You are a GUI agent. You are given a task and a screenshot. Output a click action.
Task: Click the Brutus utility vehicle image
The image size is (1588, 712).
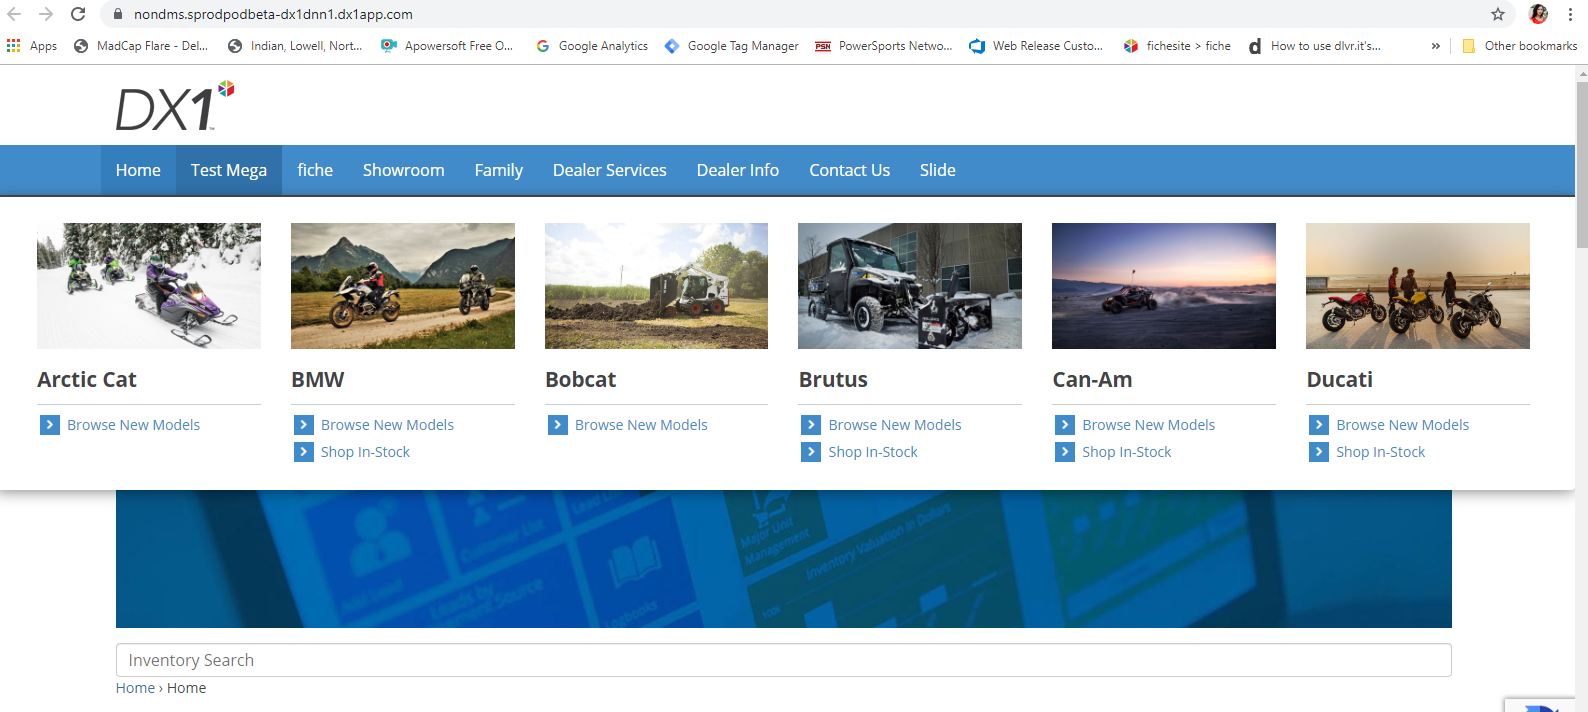[910, 286]
